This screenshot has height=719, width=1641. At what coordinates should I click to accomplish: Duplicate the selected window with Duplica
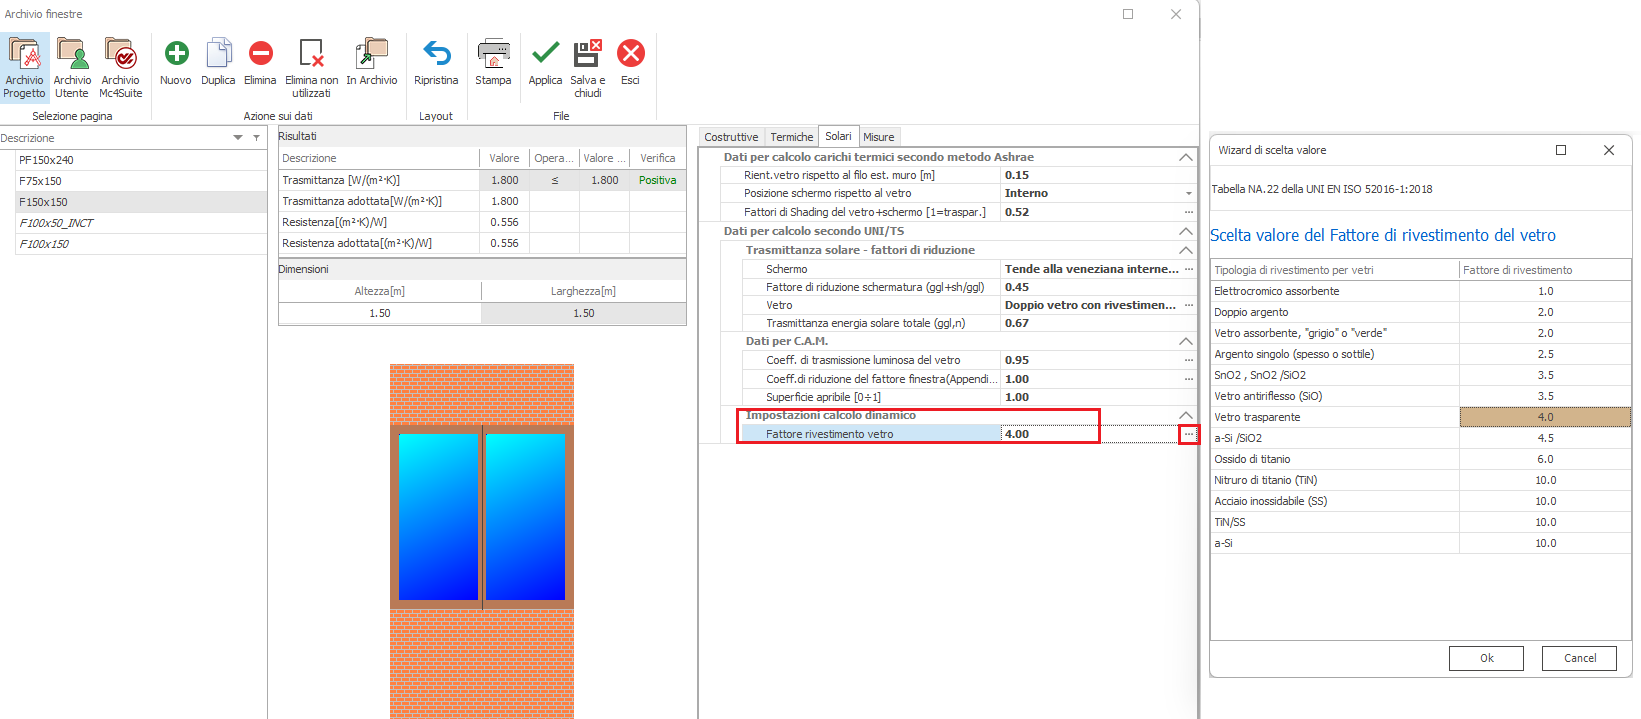[218, 62]
